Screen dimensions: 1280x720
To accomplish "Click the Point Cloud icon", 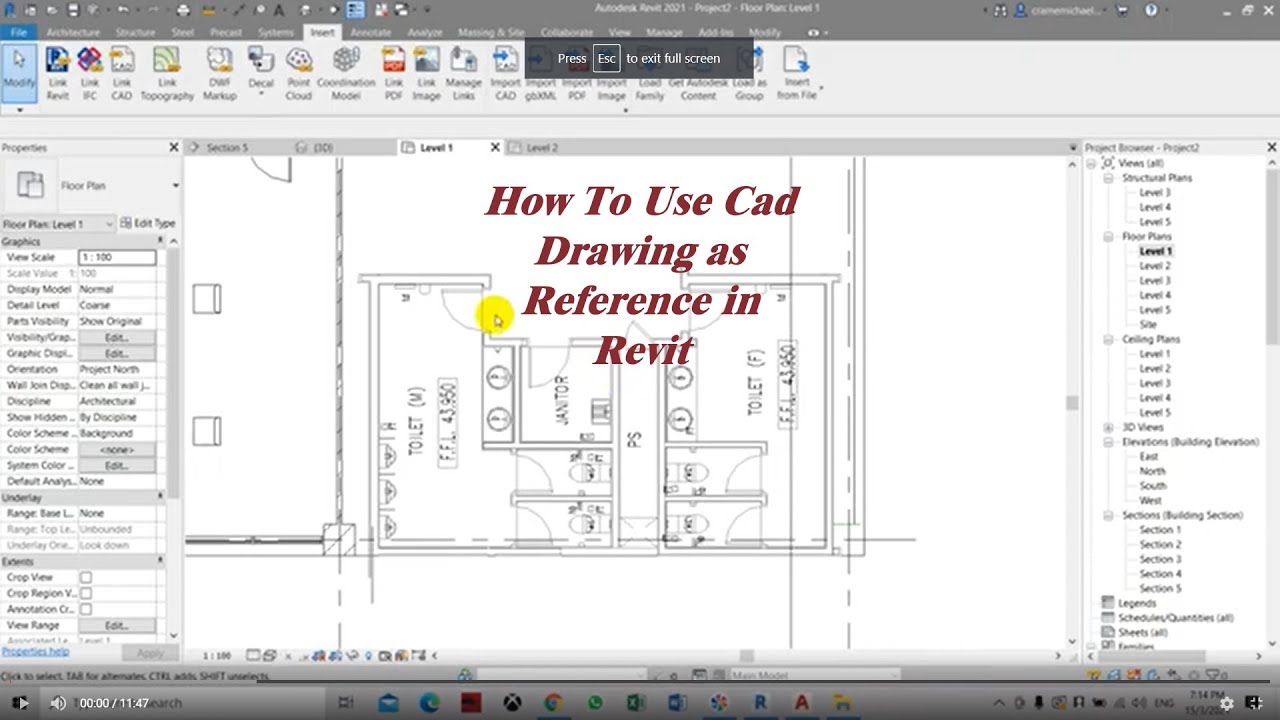I will click(299, 73).
